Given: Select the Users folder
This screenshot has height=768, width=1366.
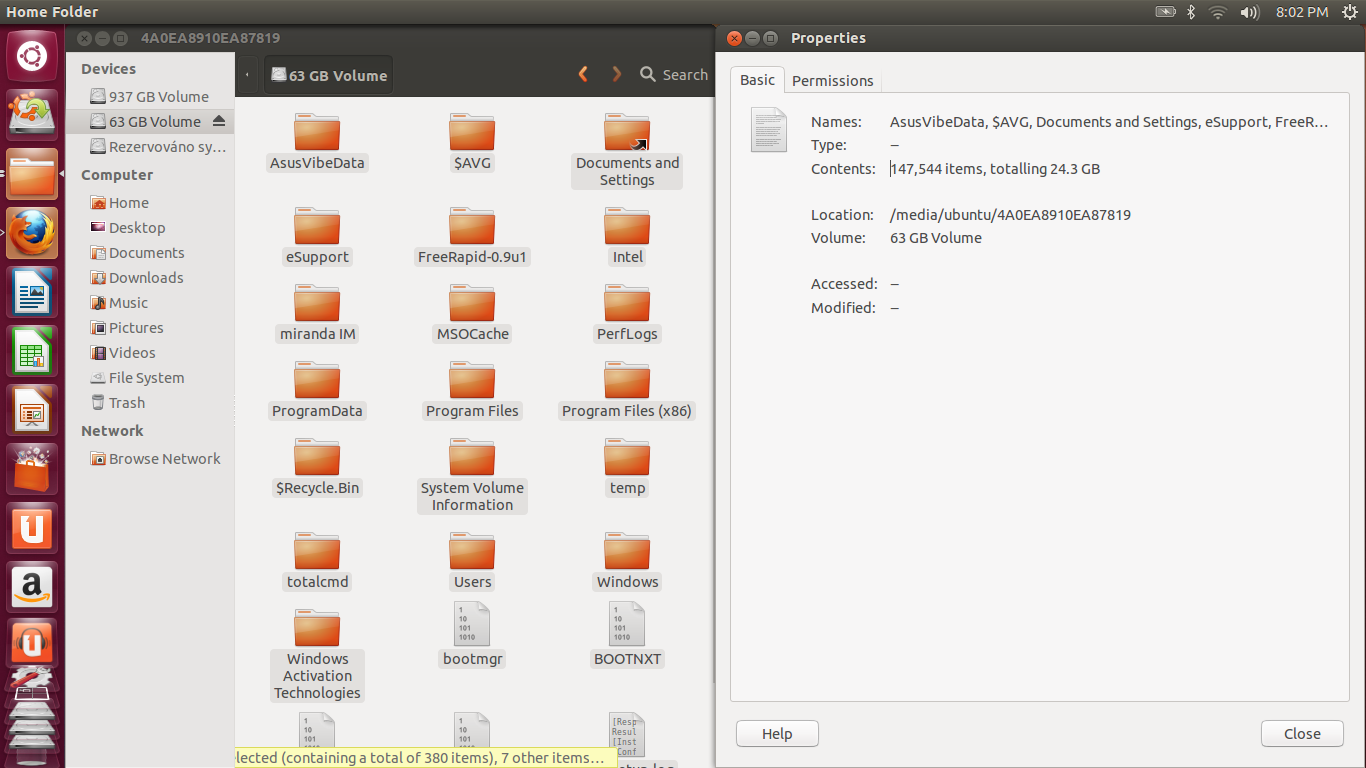Looking at the screenshot, I should pos(472,562).
